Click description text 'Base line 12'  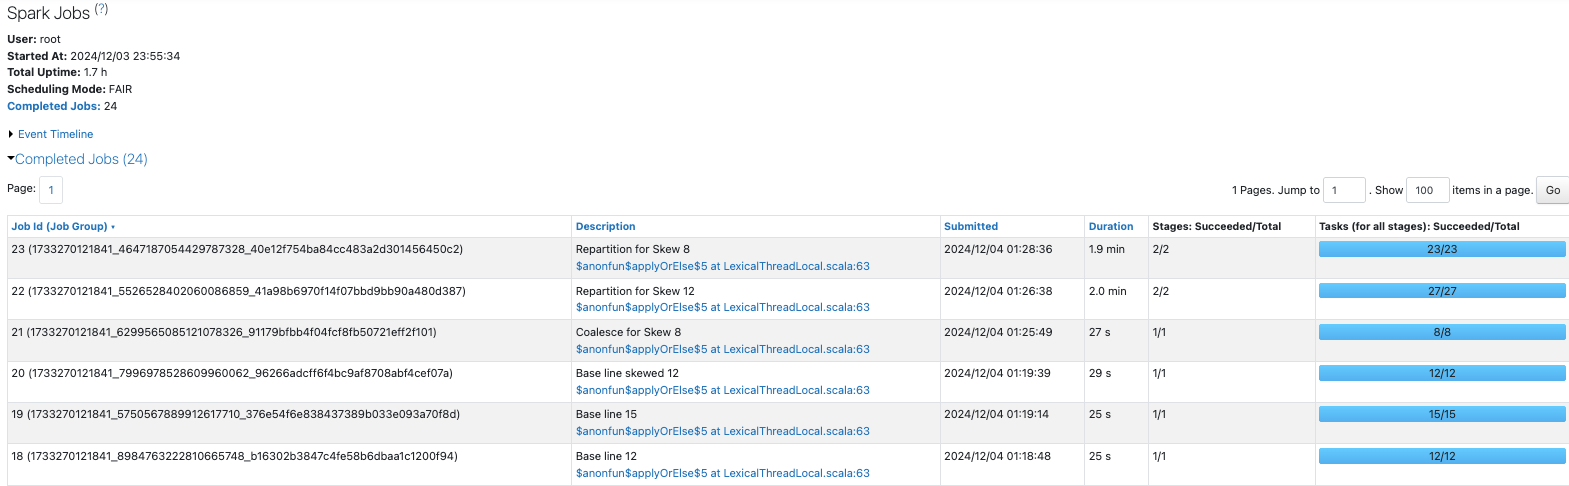point(606,456)
